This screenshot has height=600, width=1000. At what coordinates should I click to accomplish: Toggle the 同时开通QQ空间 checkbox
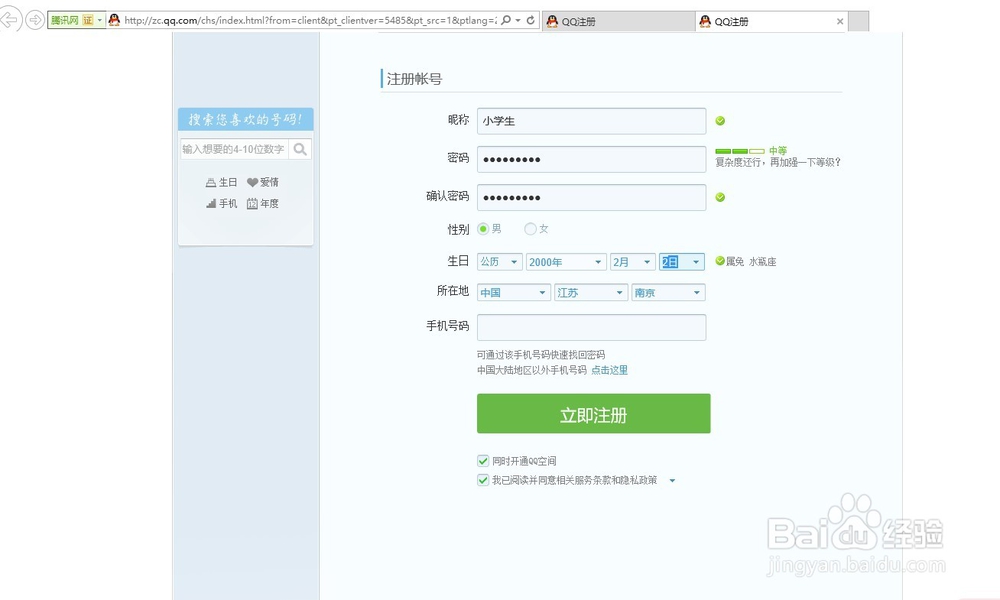coord(483,460)
